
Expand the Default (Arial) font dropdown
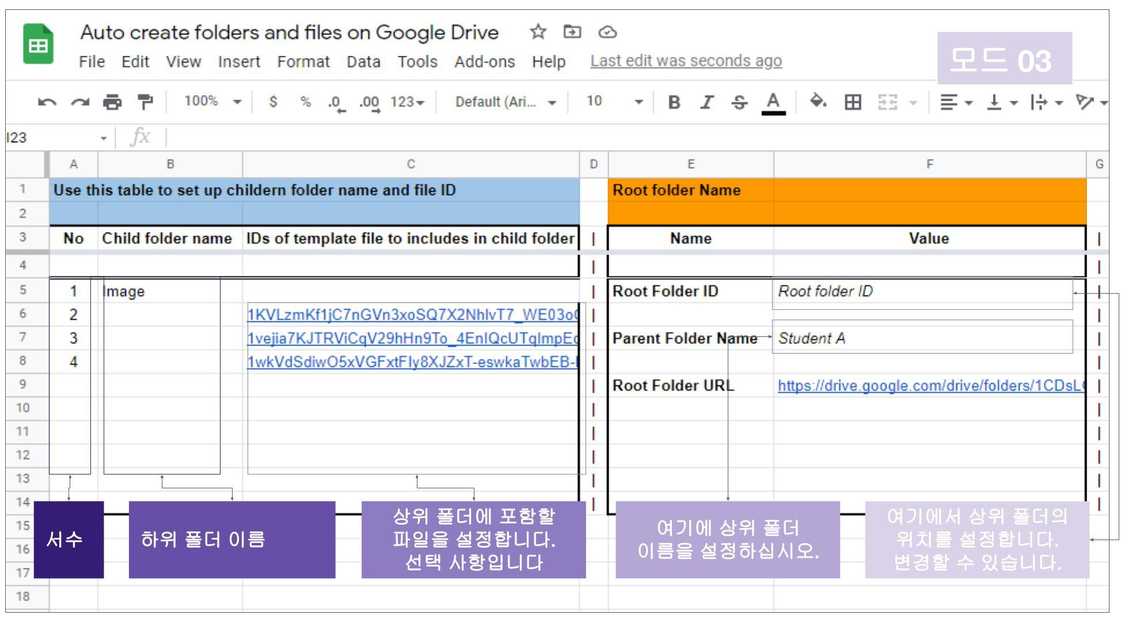[505, 102]
